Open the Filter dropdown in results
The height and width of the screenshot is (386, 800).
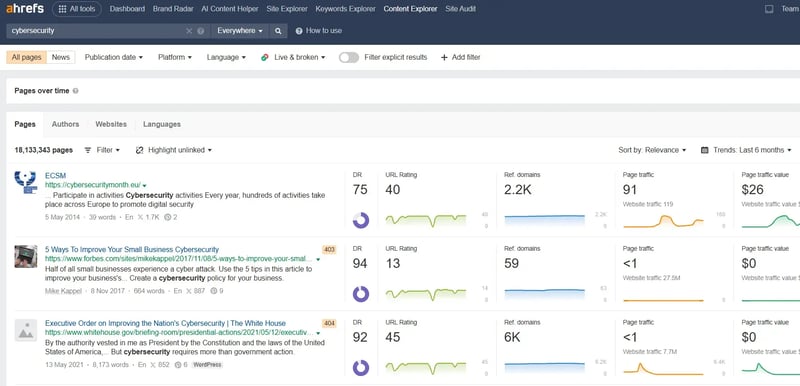click(x=102, y=150)
